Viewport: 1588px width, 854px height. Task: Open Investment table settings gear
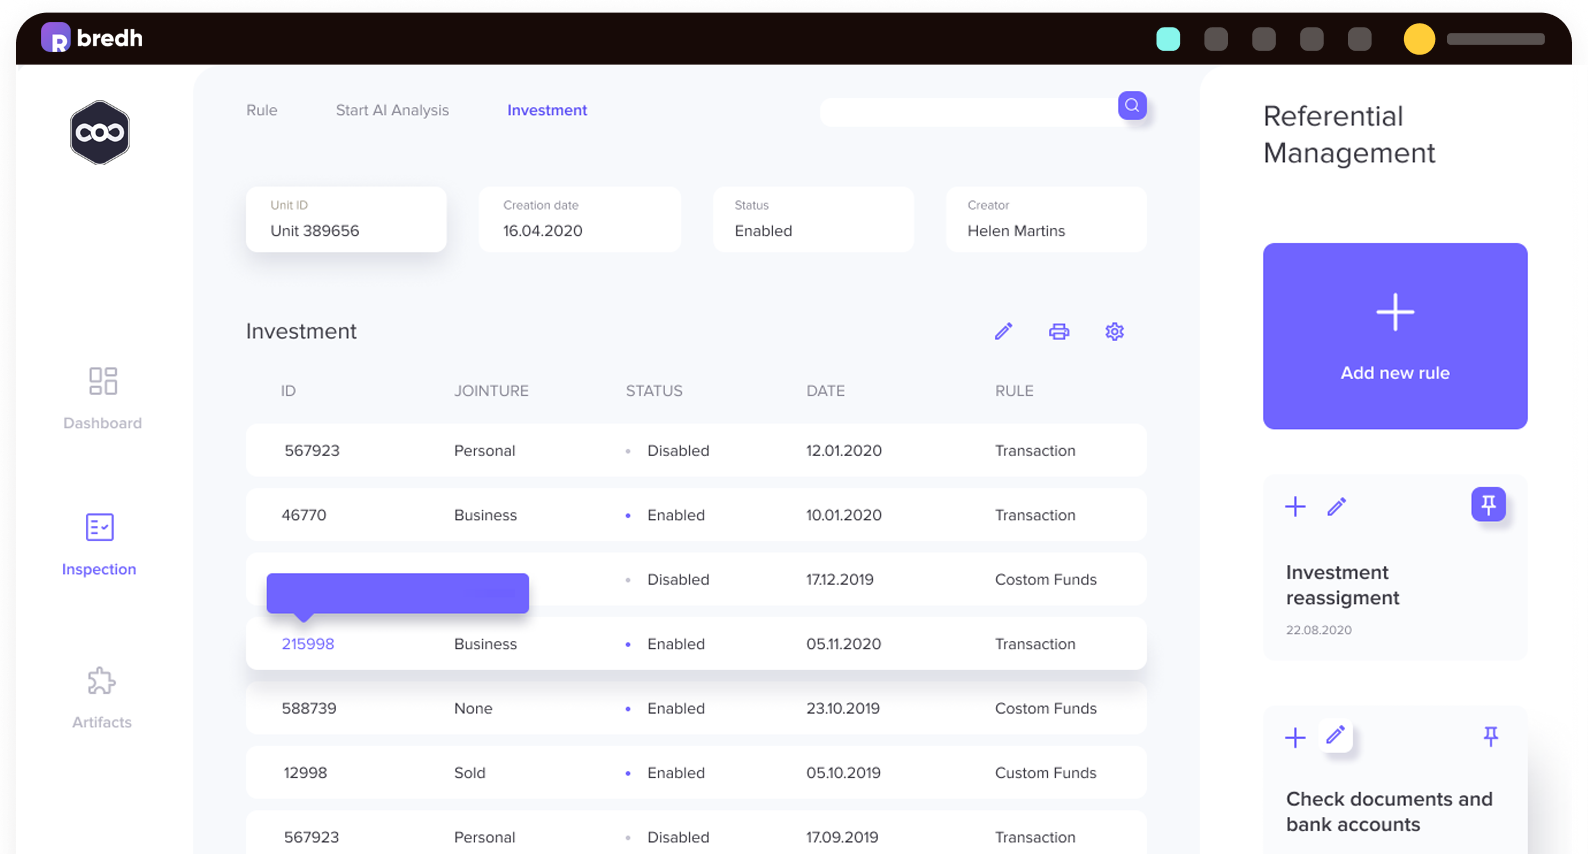point(1114,332)
